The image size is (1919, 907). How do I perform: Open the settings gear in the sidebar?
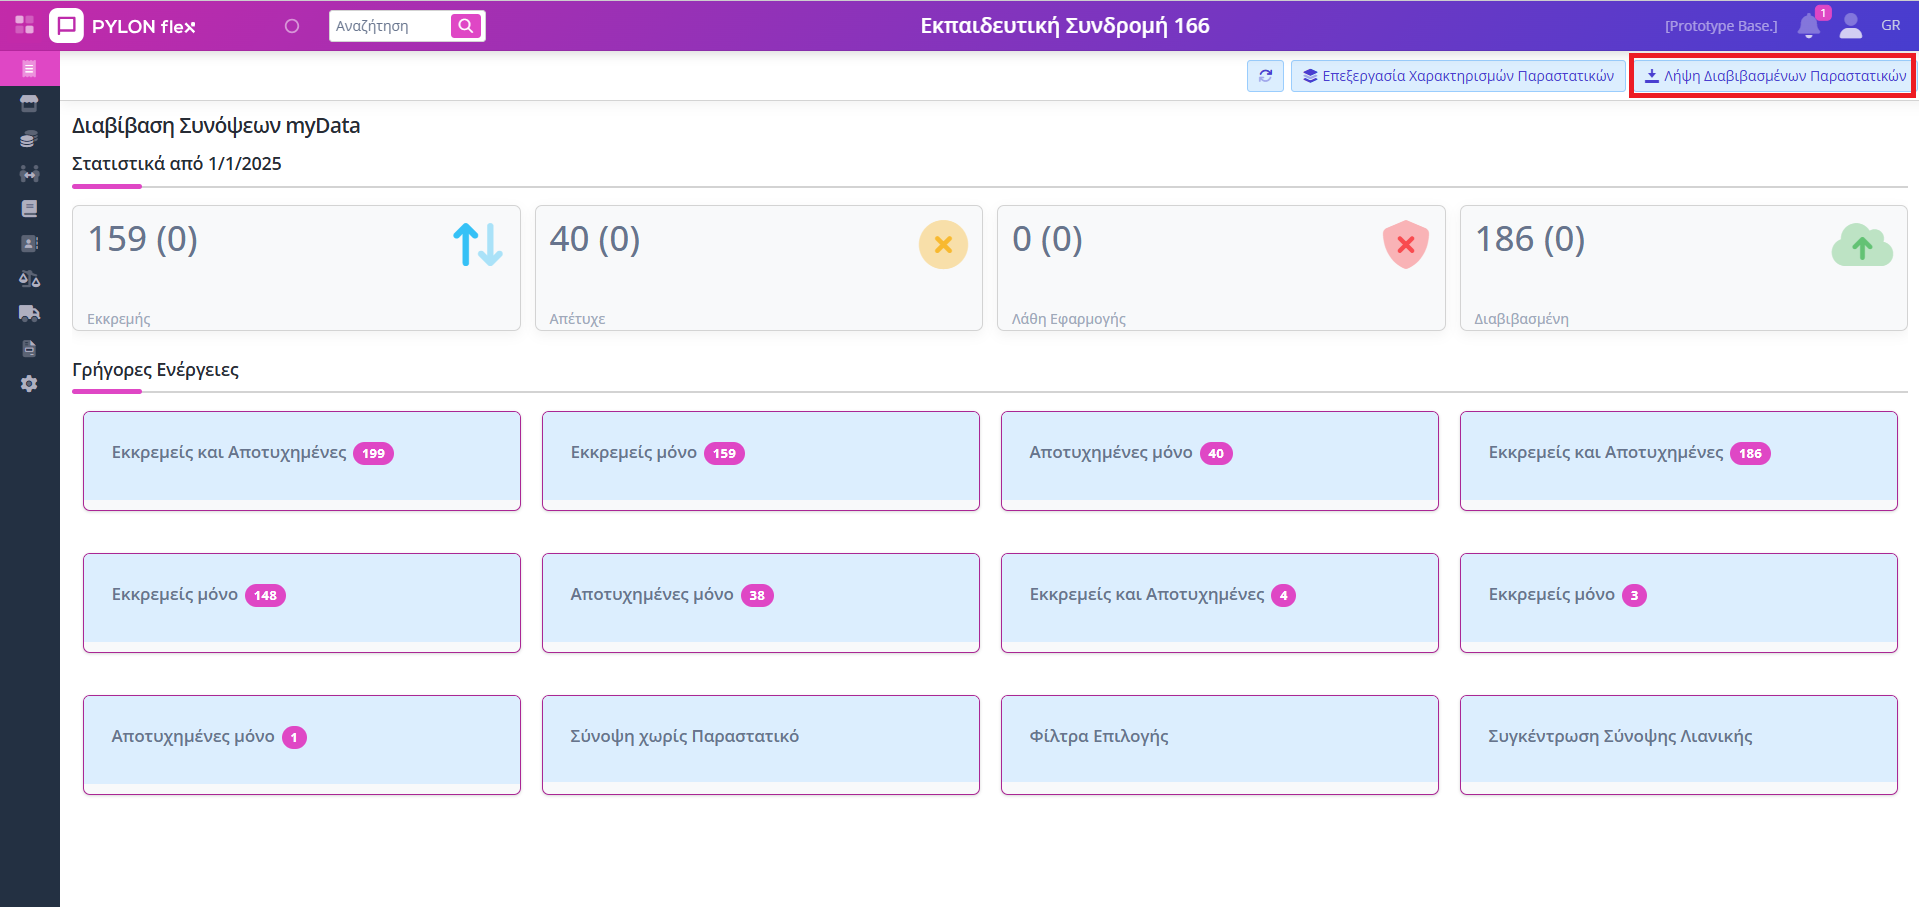(x=29, y=384)
